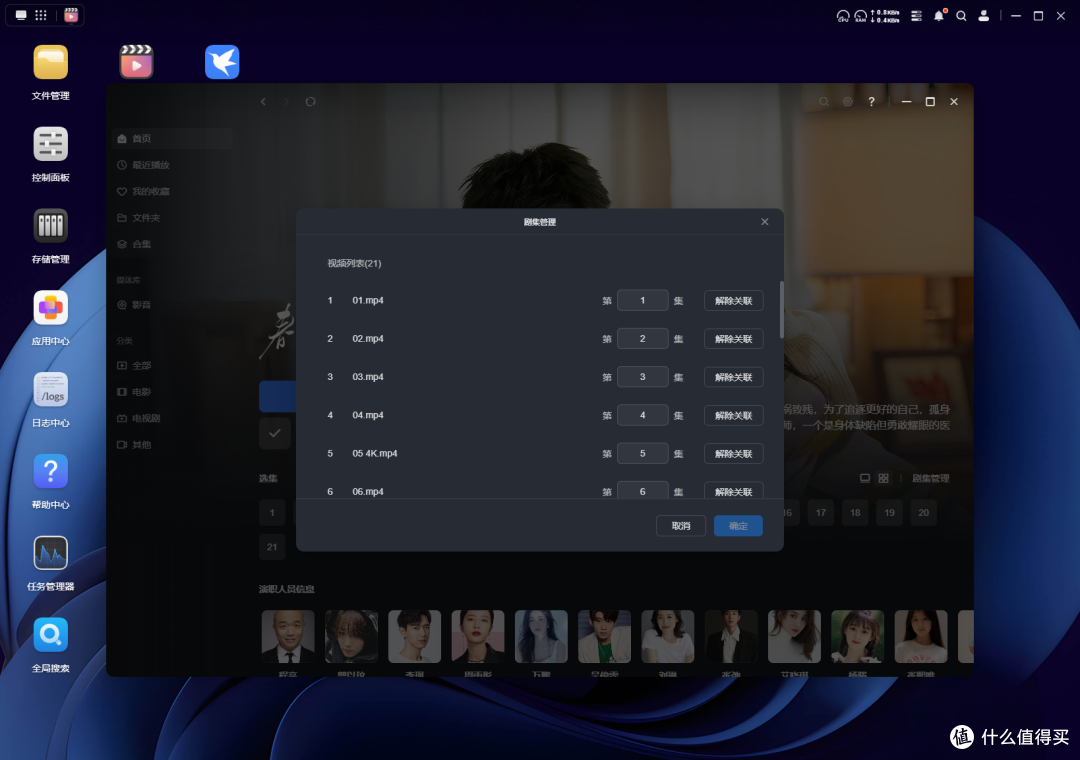Close the 剧集管理 dialog
Screen dimensions: 1080x760
(x=765, y=221)
